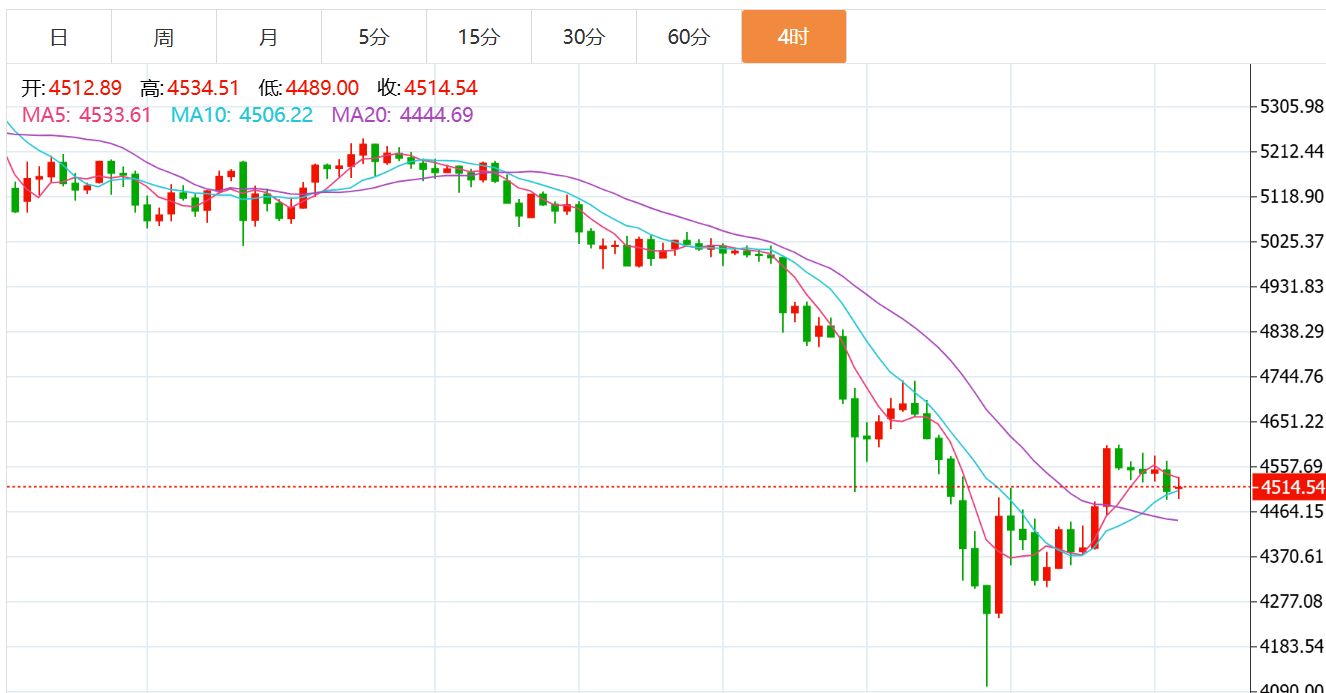Select the MA10 moving average label

point(241,115)
